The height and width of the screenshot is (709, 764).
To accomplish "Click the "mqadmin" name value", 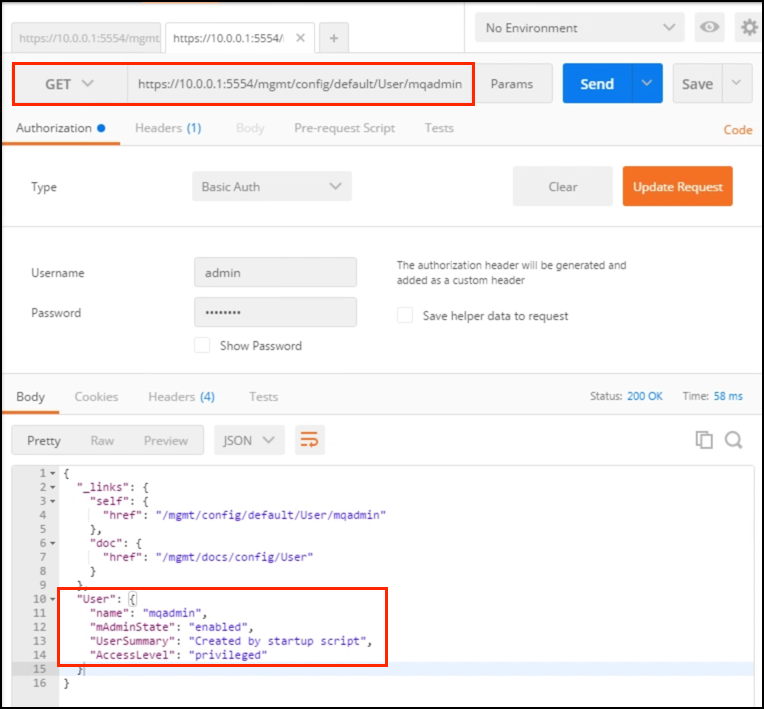I will click(x=172, y=613).
